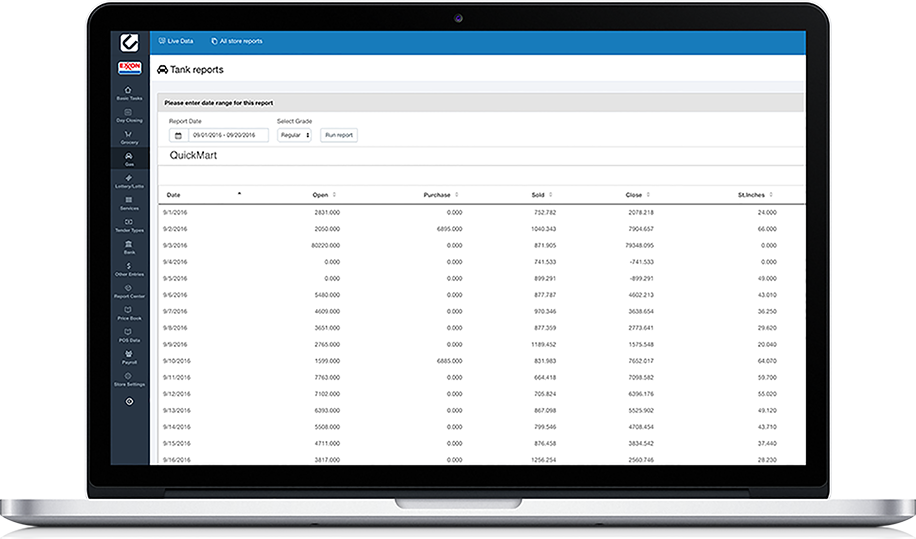Click St.Inches value 64.070
The height and width of the screenshot is (539, 916).
point(767,361)
